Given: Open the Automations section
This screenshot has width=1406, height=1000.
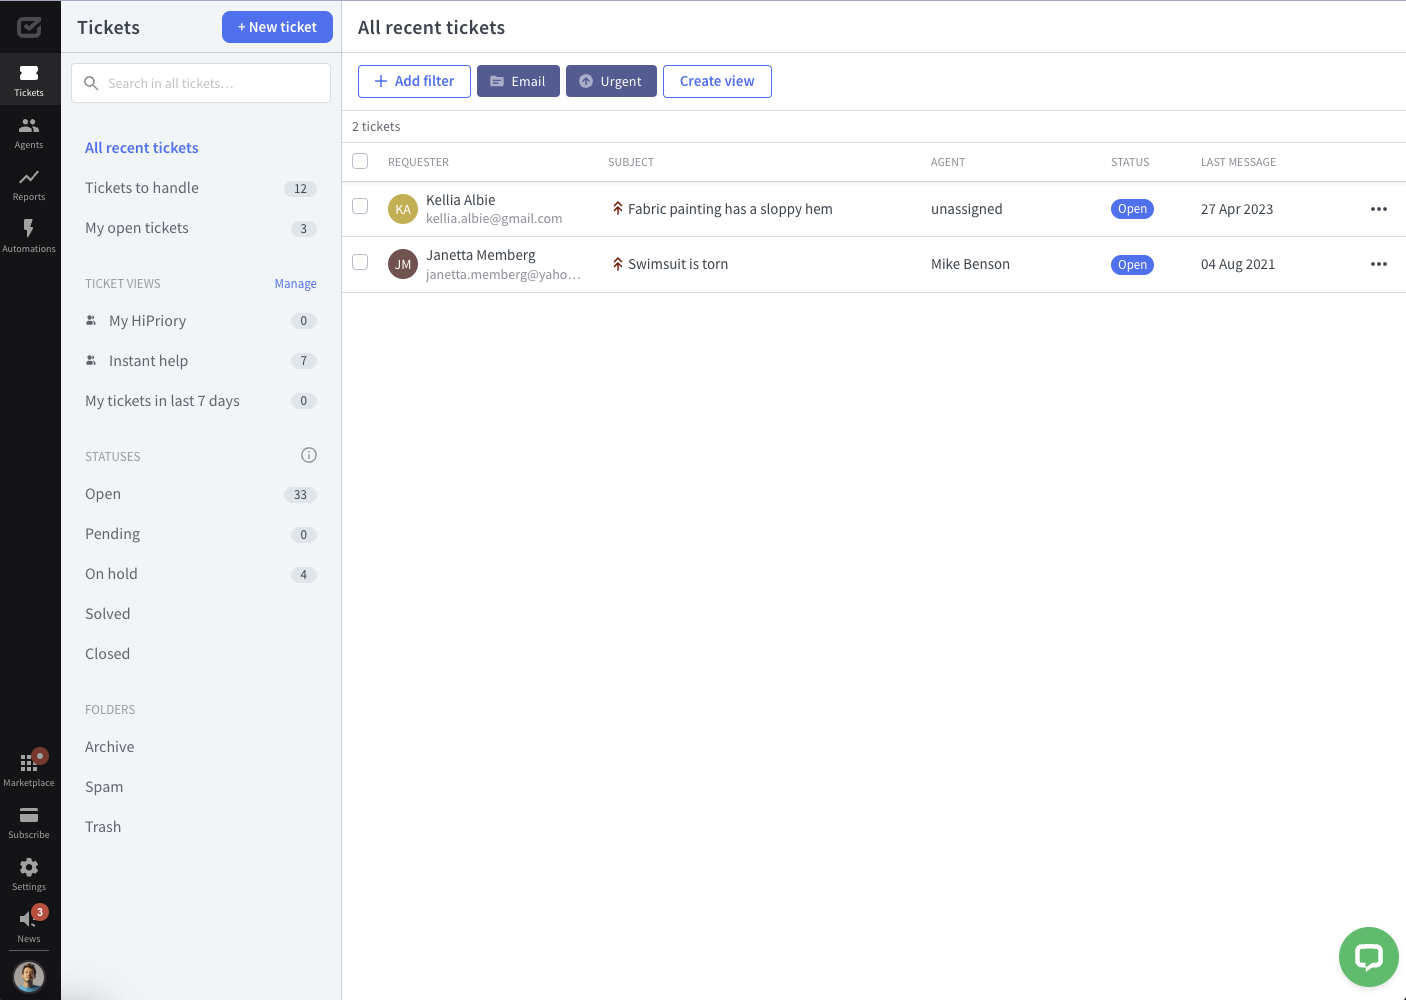Looking at the screenshot, I should pos(29,236).
